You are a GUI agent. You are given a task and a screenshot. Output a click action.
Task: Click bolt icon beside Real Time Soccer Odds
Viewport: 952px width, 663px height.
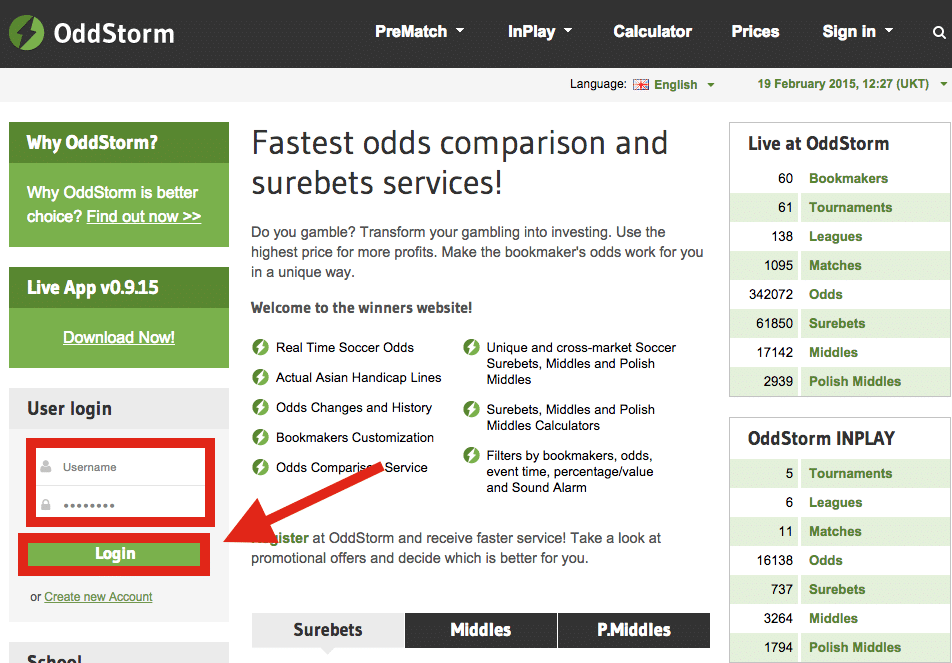pos(260,348)
